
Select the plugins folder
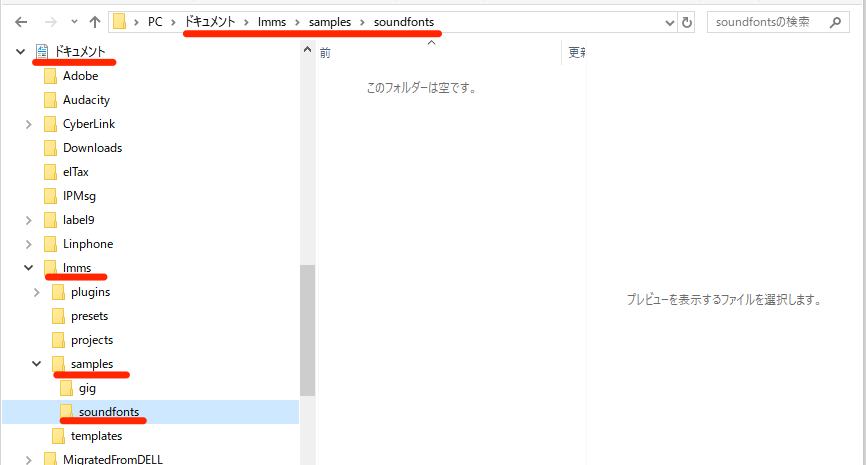point(90,292)
